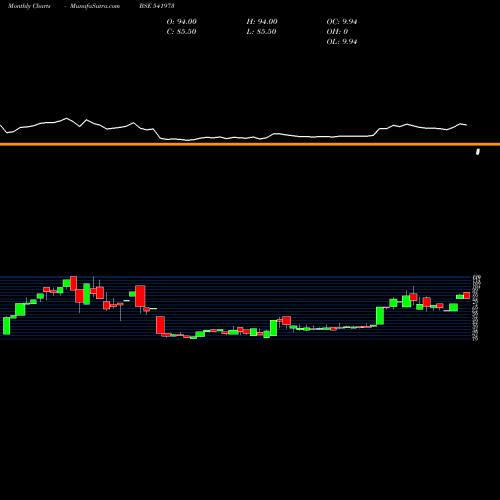Click the 'O: 94.00' open value
Viewport: 500px width, 500px height.
click(x=182, y=22)
